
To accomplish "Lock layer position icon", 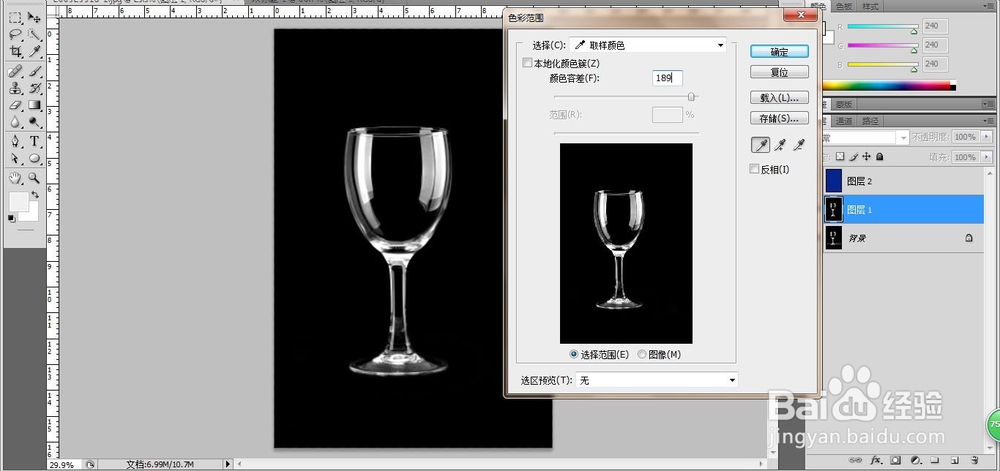I will (x=866, y=156).
